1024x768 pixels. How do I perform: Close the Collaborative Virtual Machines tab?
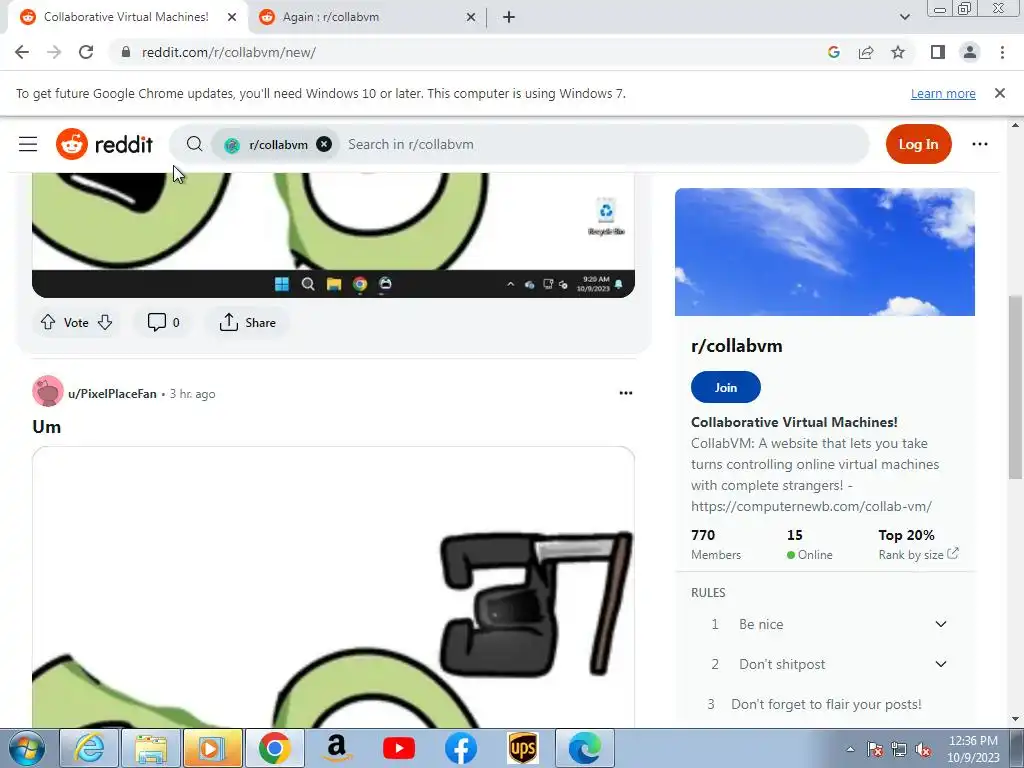[x=232, y=17]
